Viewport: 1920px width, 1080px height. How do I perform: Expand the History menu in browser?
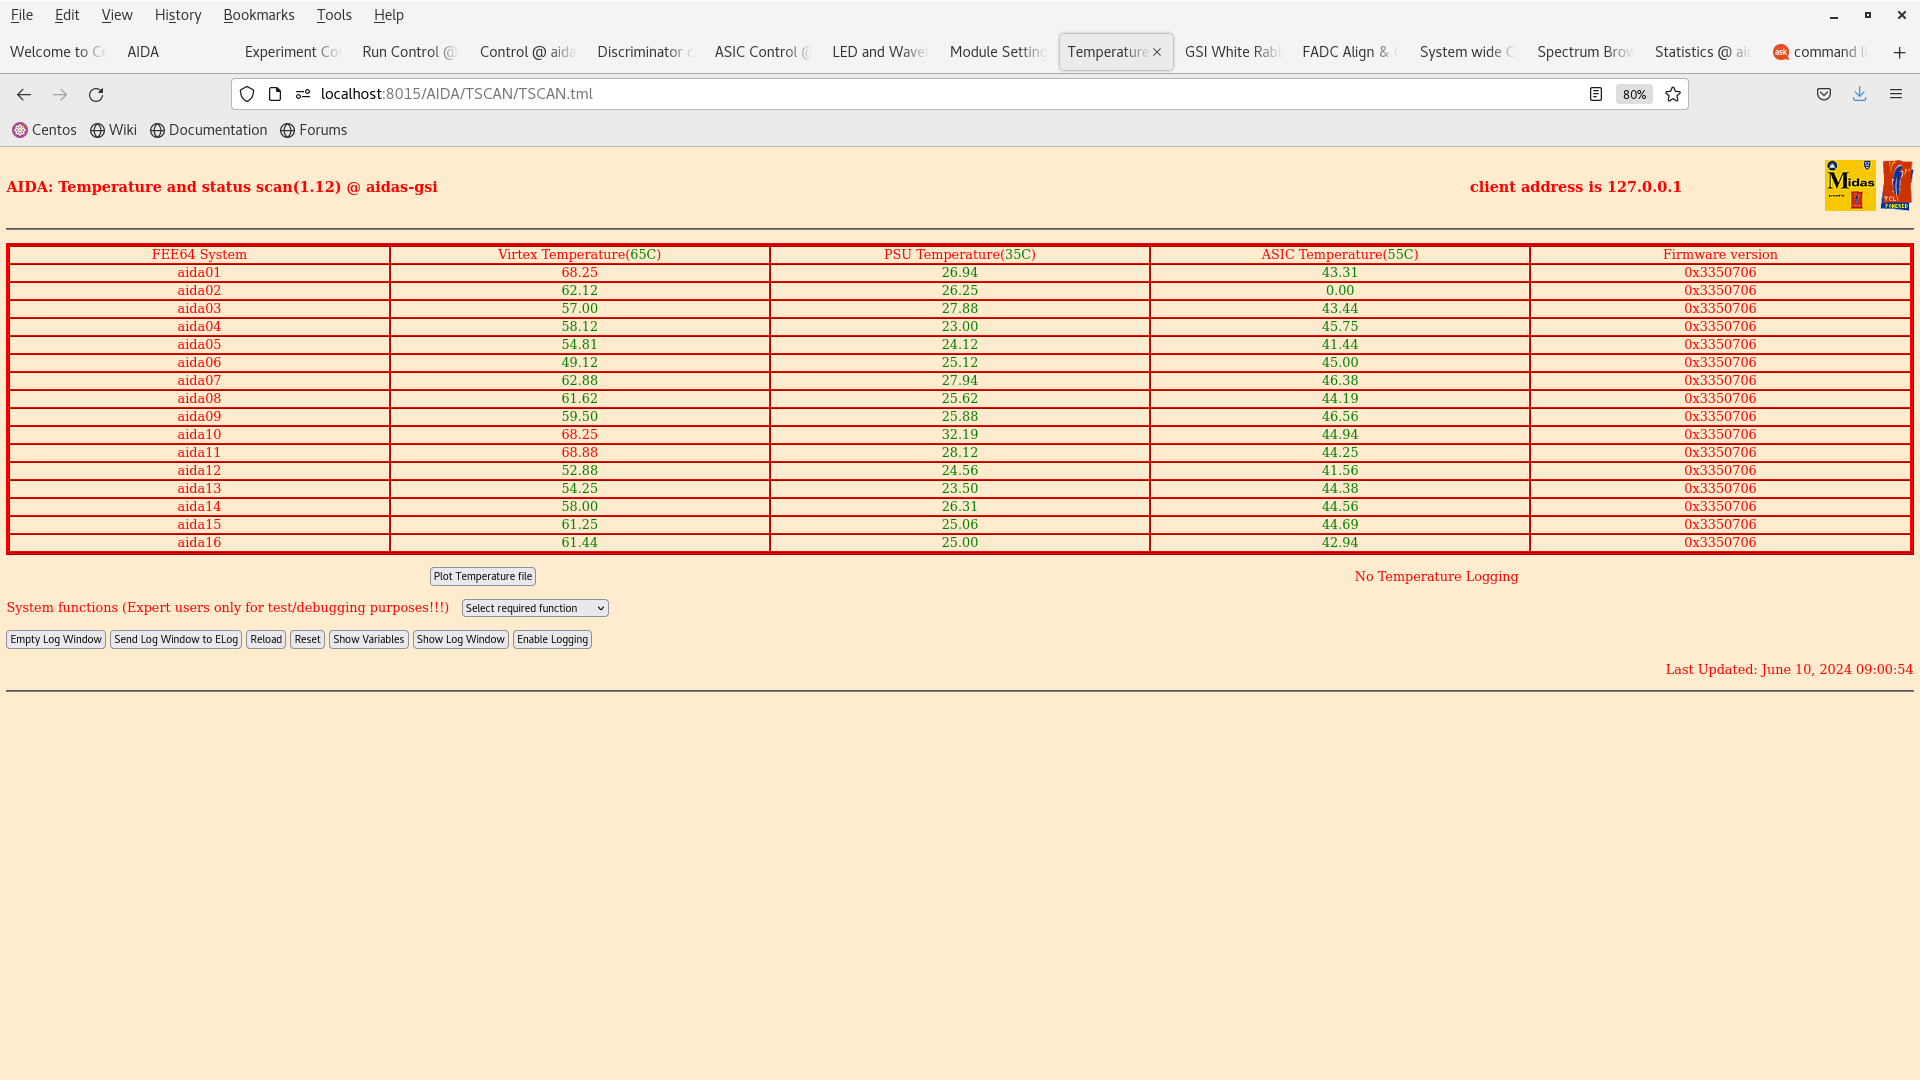coord(178,15)
